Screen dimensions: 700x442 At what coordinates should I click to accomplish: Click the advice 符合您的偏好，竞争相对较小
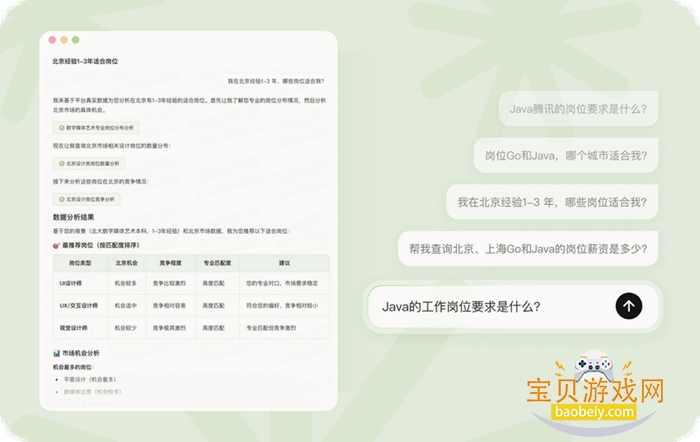tap(282, 305)
